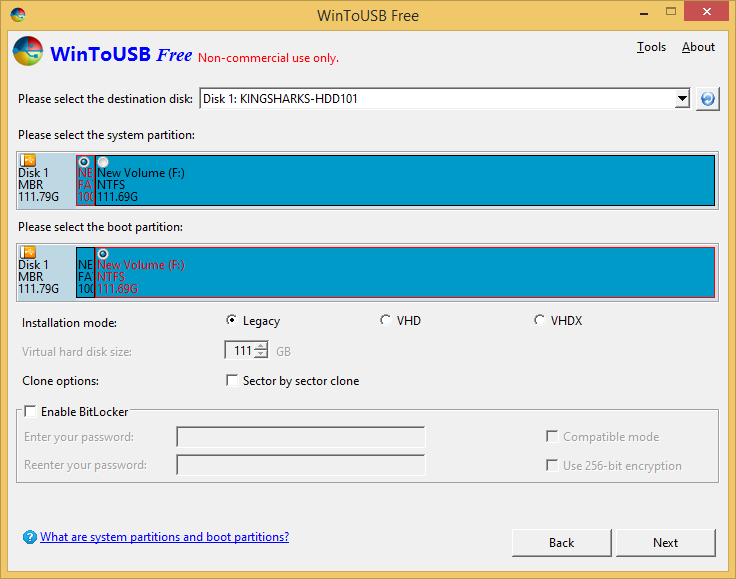Decrease virtual hard disk size stepper
This screenshot has height=579, width=736.
coord(261,354)
